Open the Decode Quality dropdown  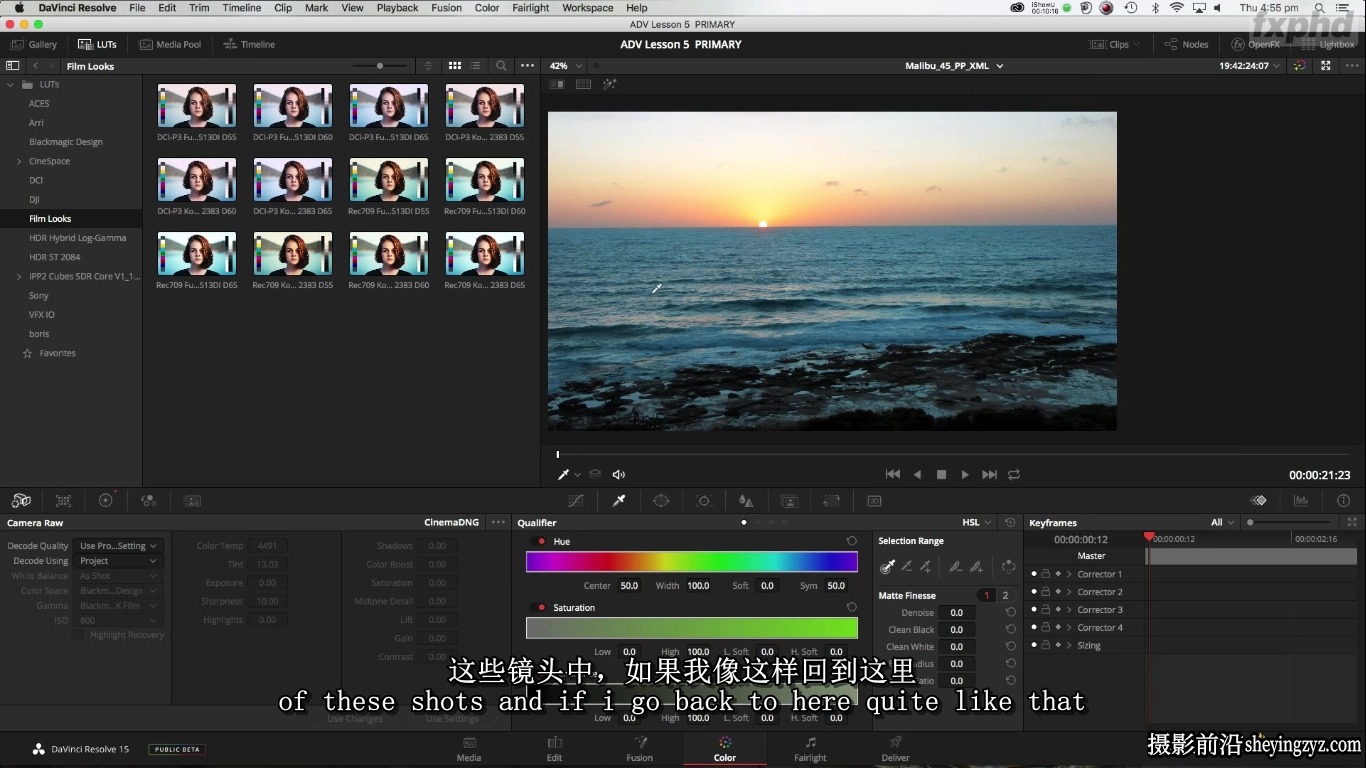pos(119,546)
